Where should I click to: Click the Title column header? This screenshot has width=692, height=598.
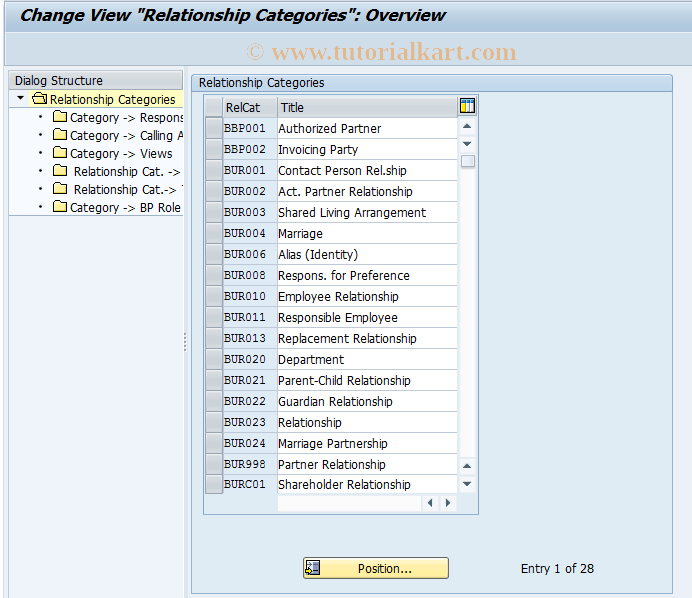pos(367,107)
